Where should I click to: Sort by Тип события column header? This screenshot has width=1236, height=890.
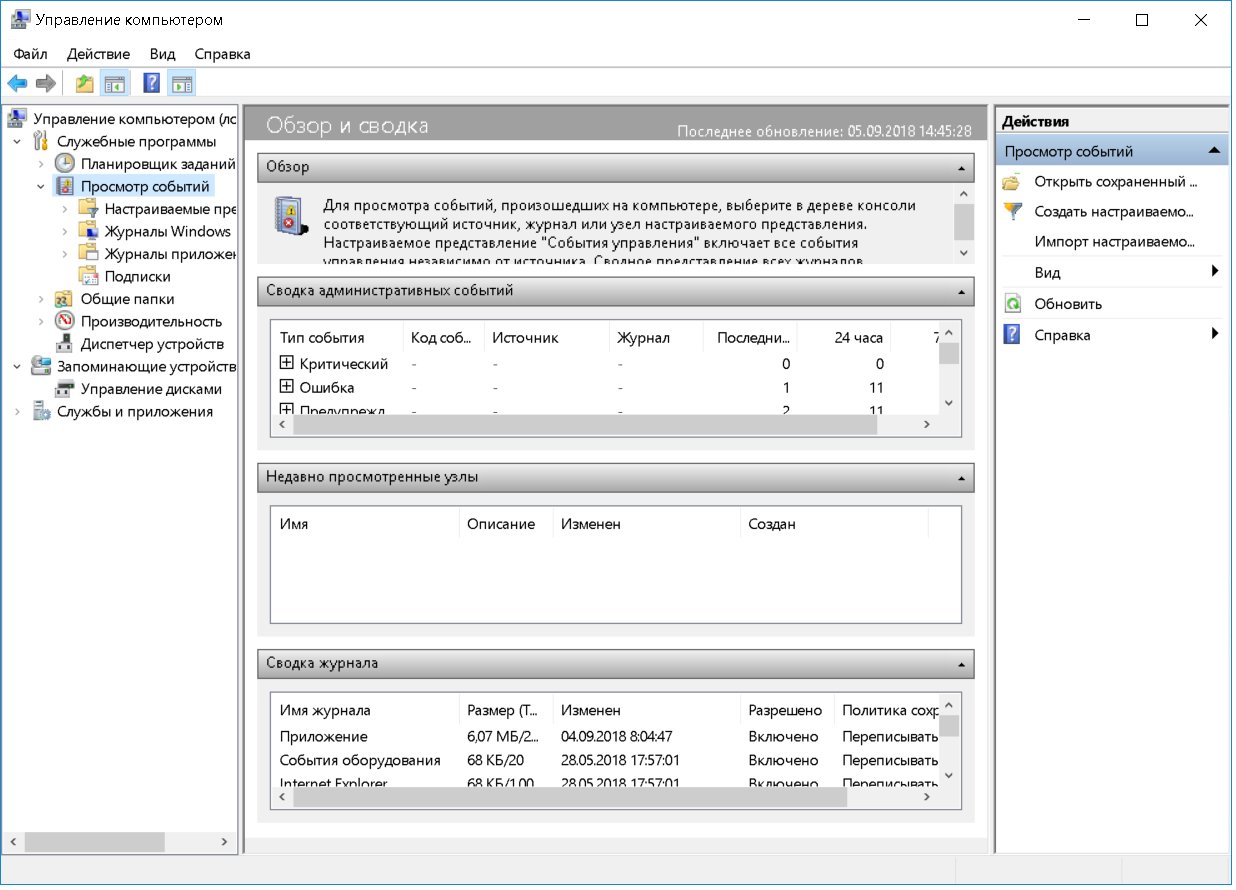point(337,338)
